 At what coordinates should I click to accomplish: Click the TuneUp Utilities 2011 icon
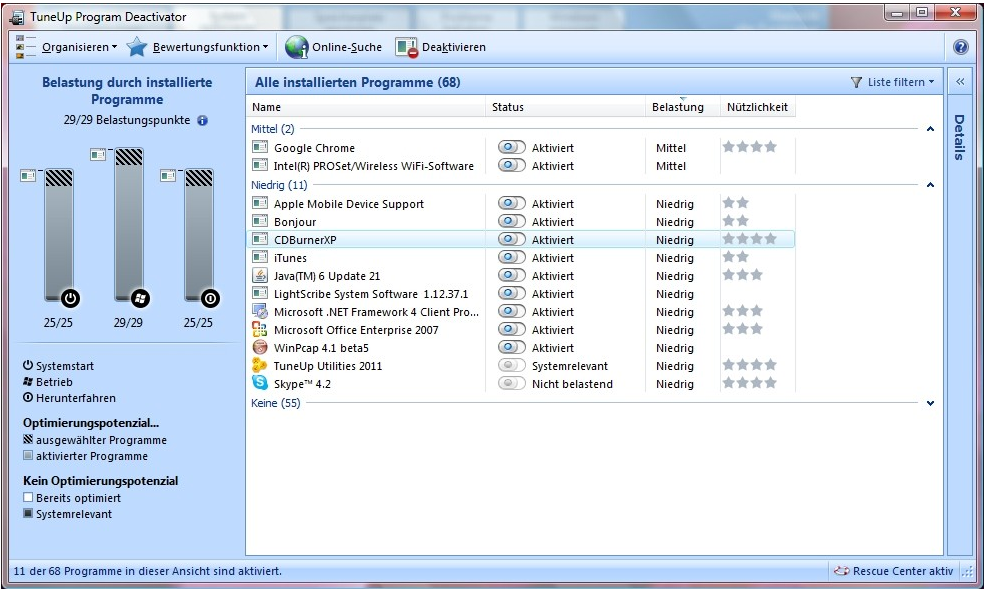(x=259, y=366)
